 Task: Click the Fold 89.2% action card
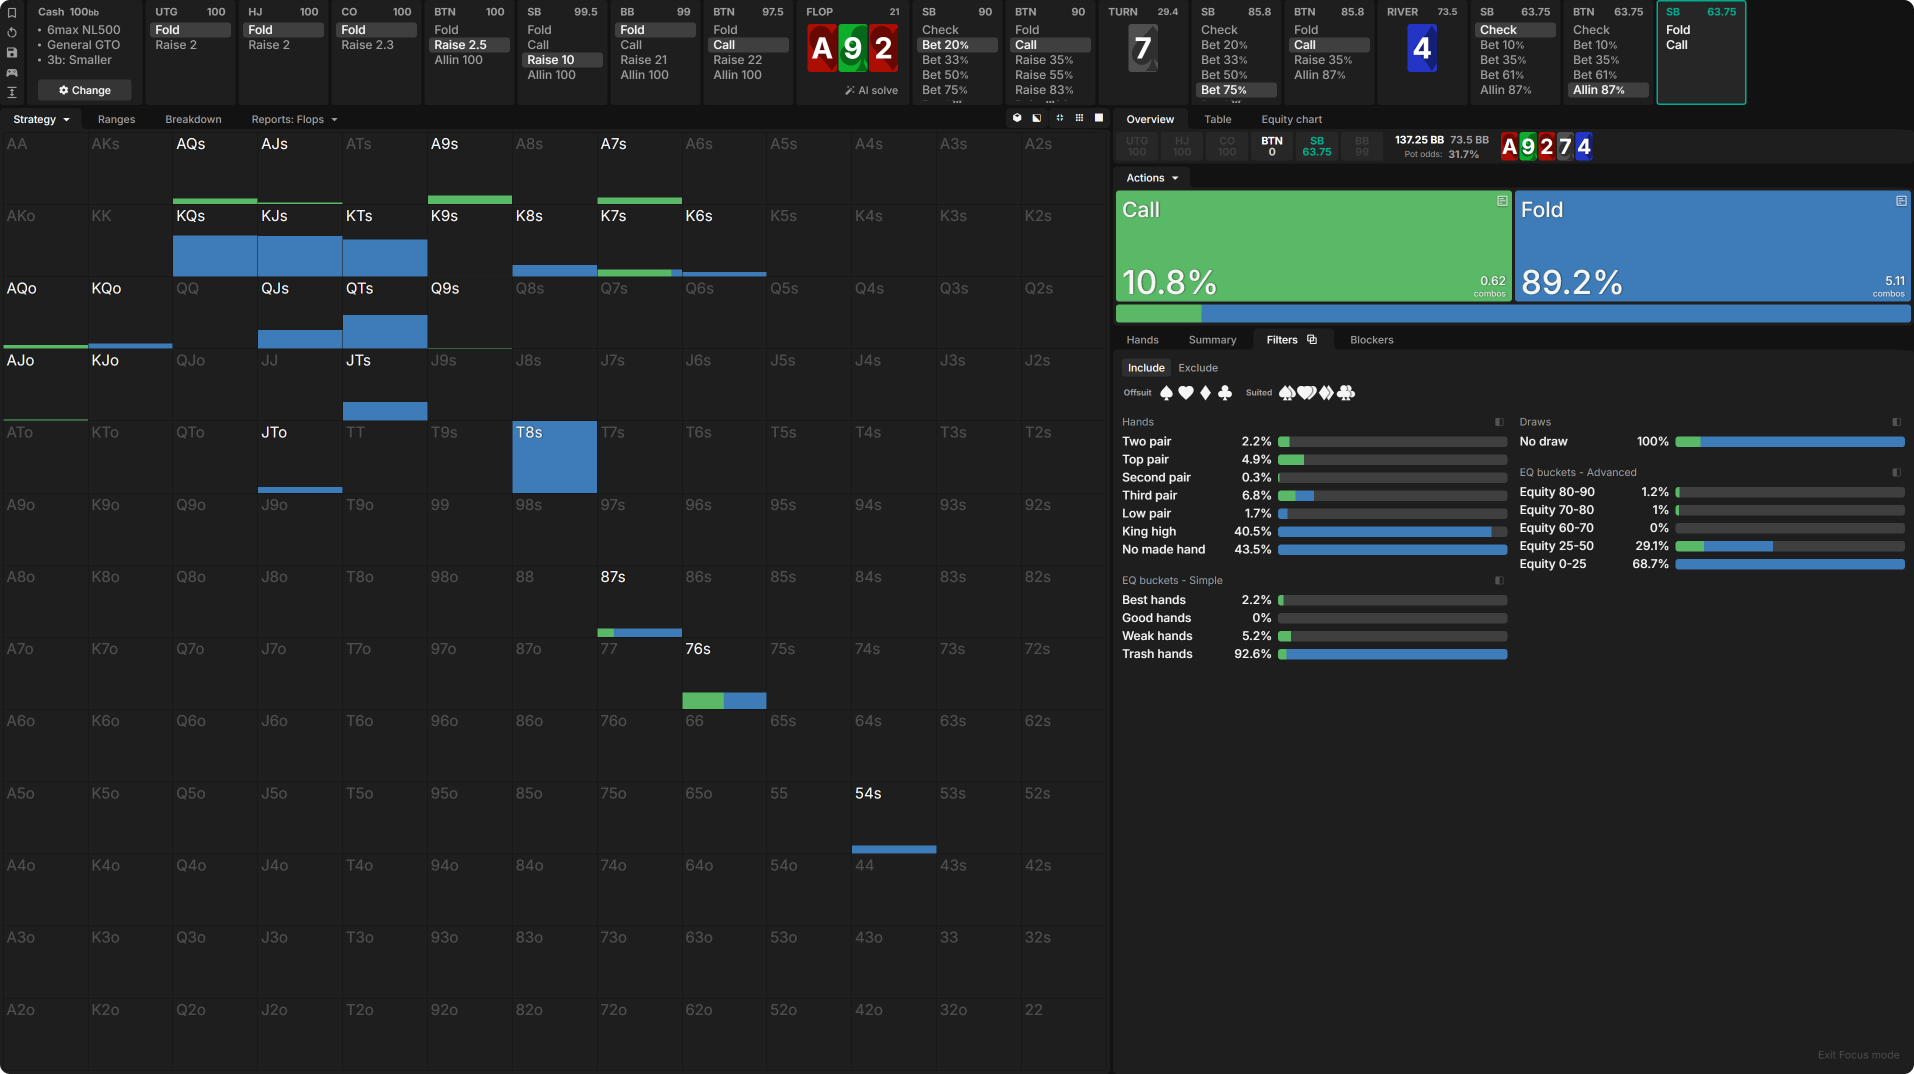point(1712,246)
